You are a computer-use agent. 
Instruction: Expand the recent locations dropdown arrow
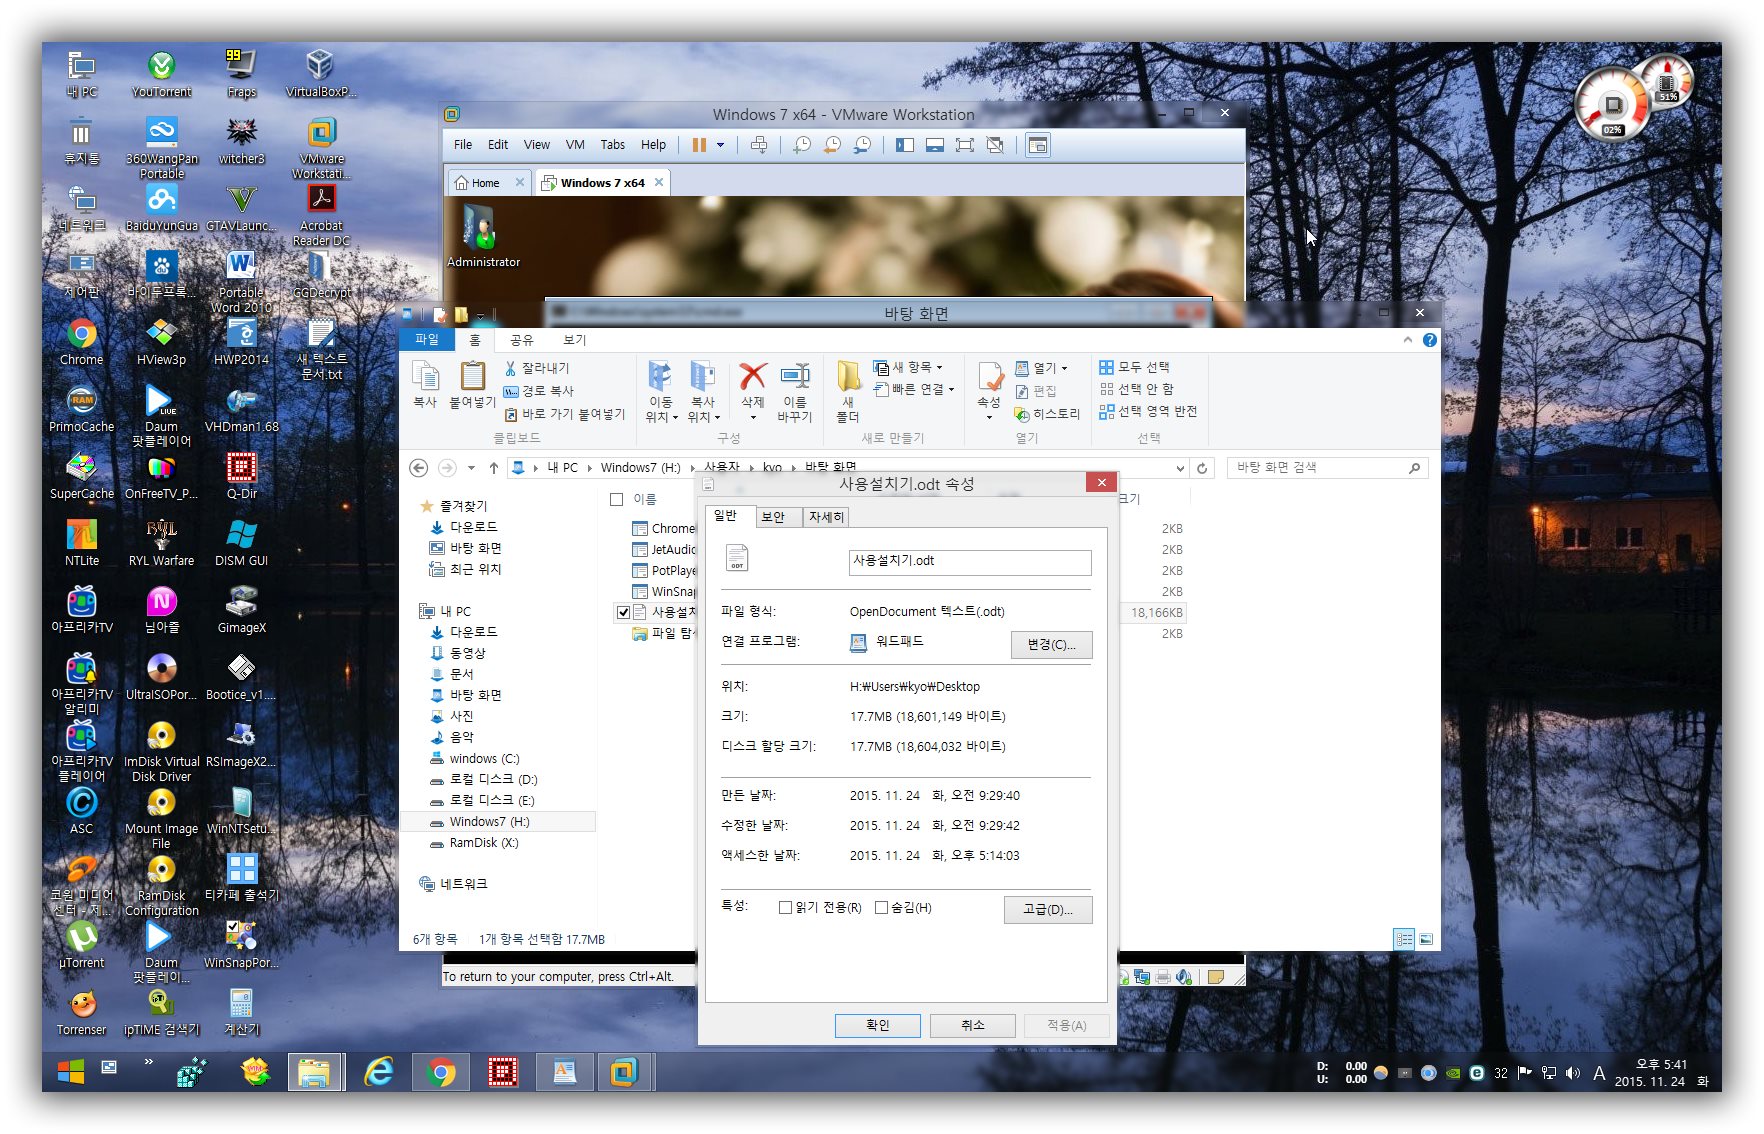471,468
